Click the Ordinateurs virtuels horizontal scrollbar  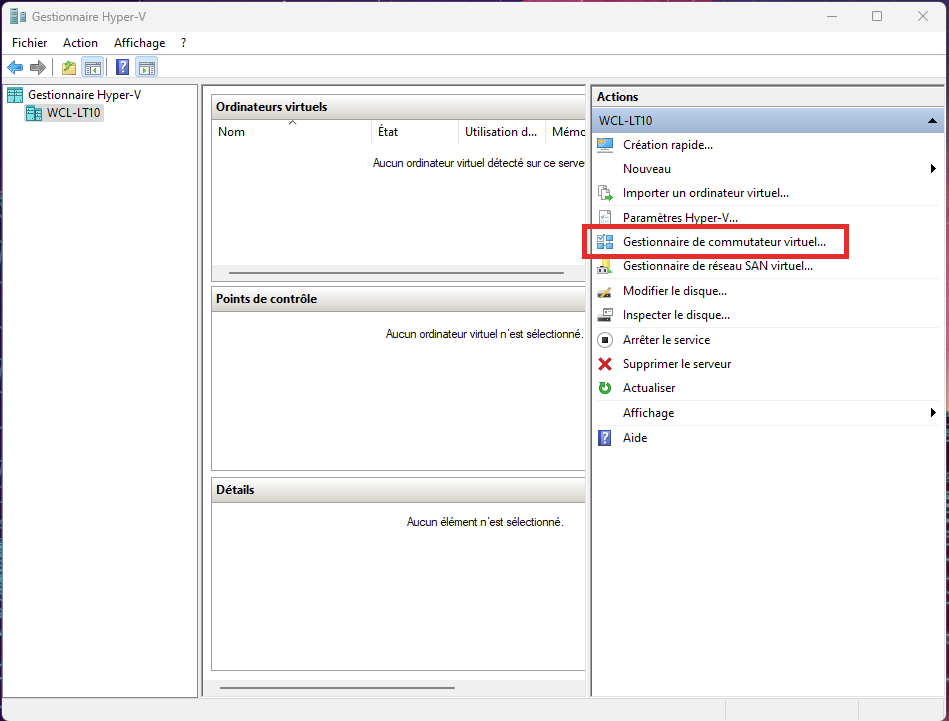coord(396,273)
